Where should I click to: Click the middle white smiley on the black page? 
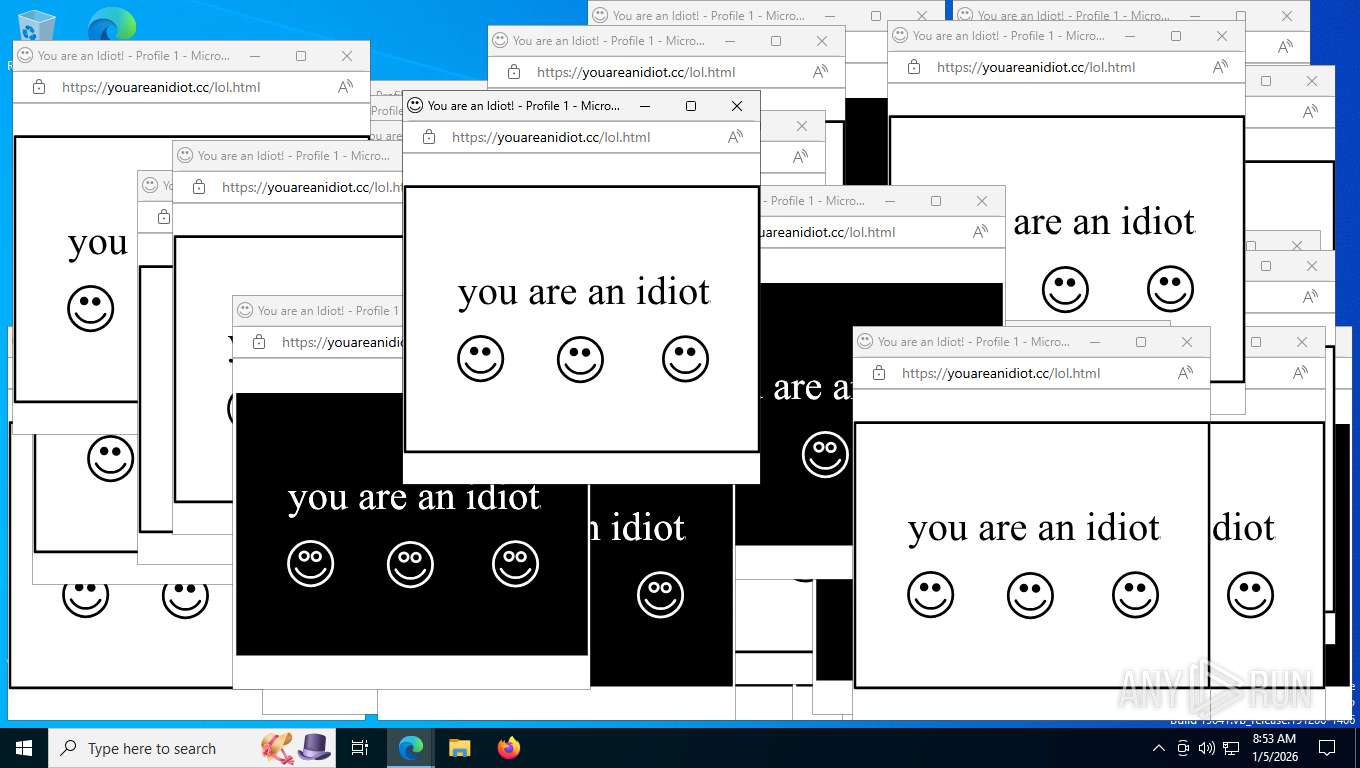[410, 564]
